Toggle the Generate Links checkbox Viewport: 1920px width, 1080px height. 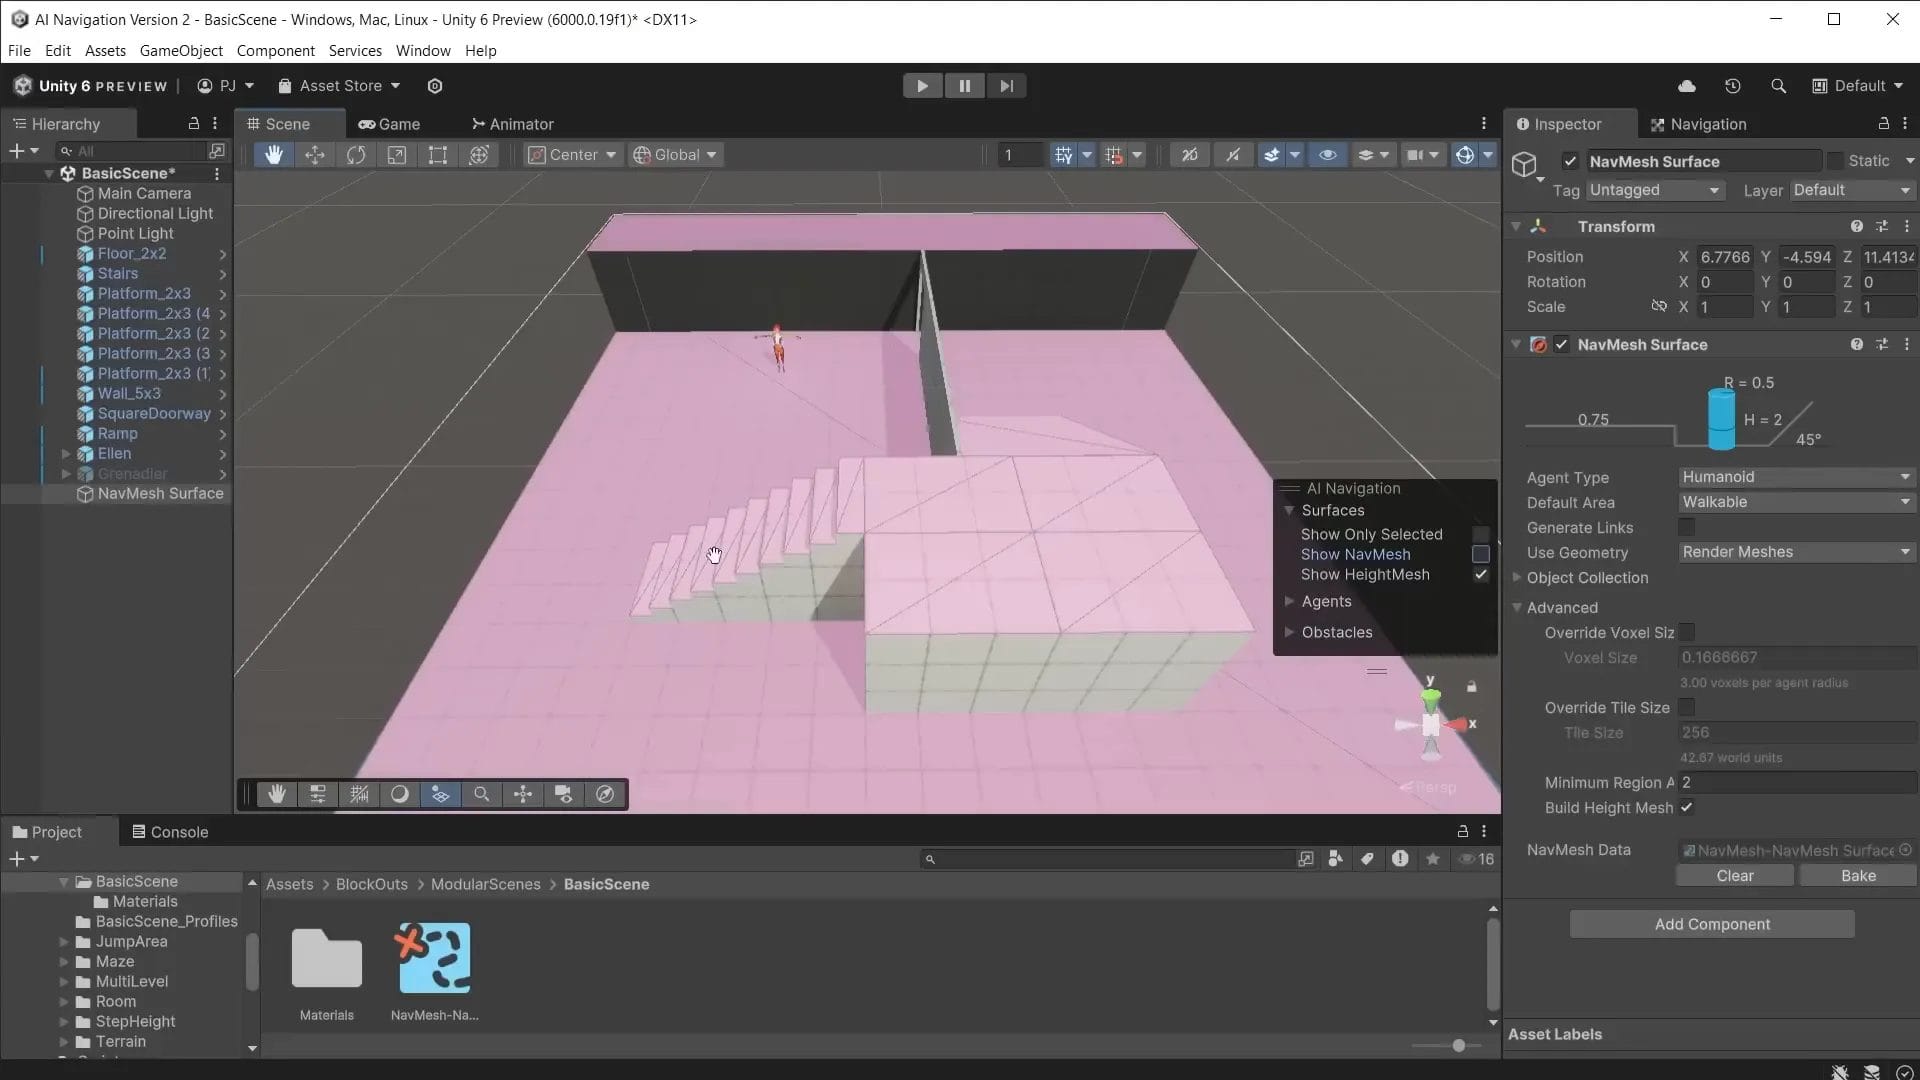1687,527
